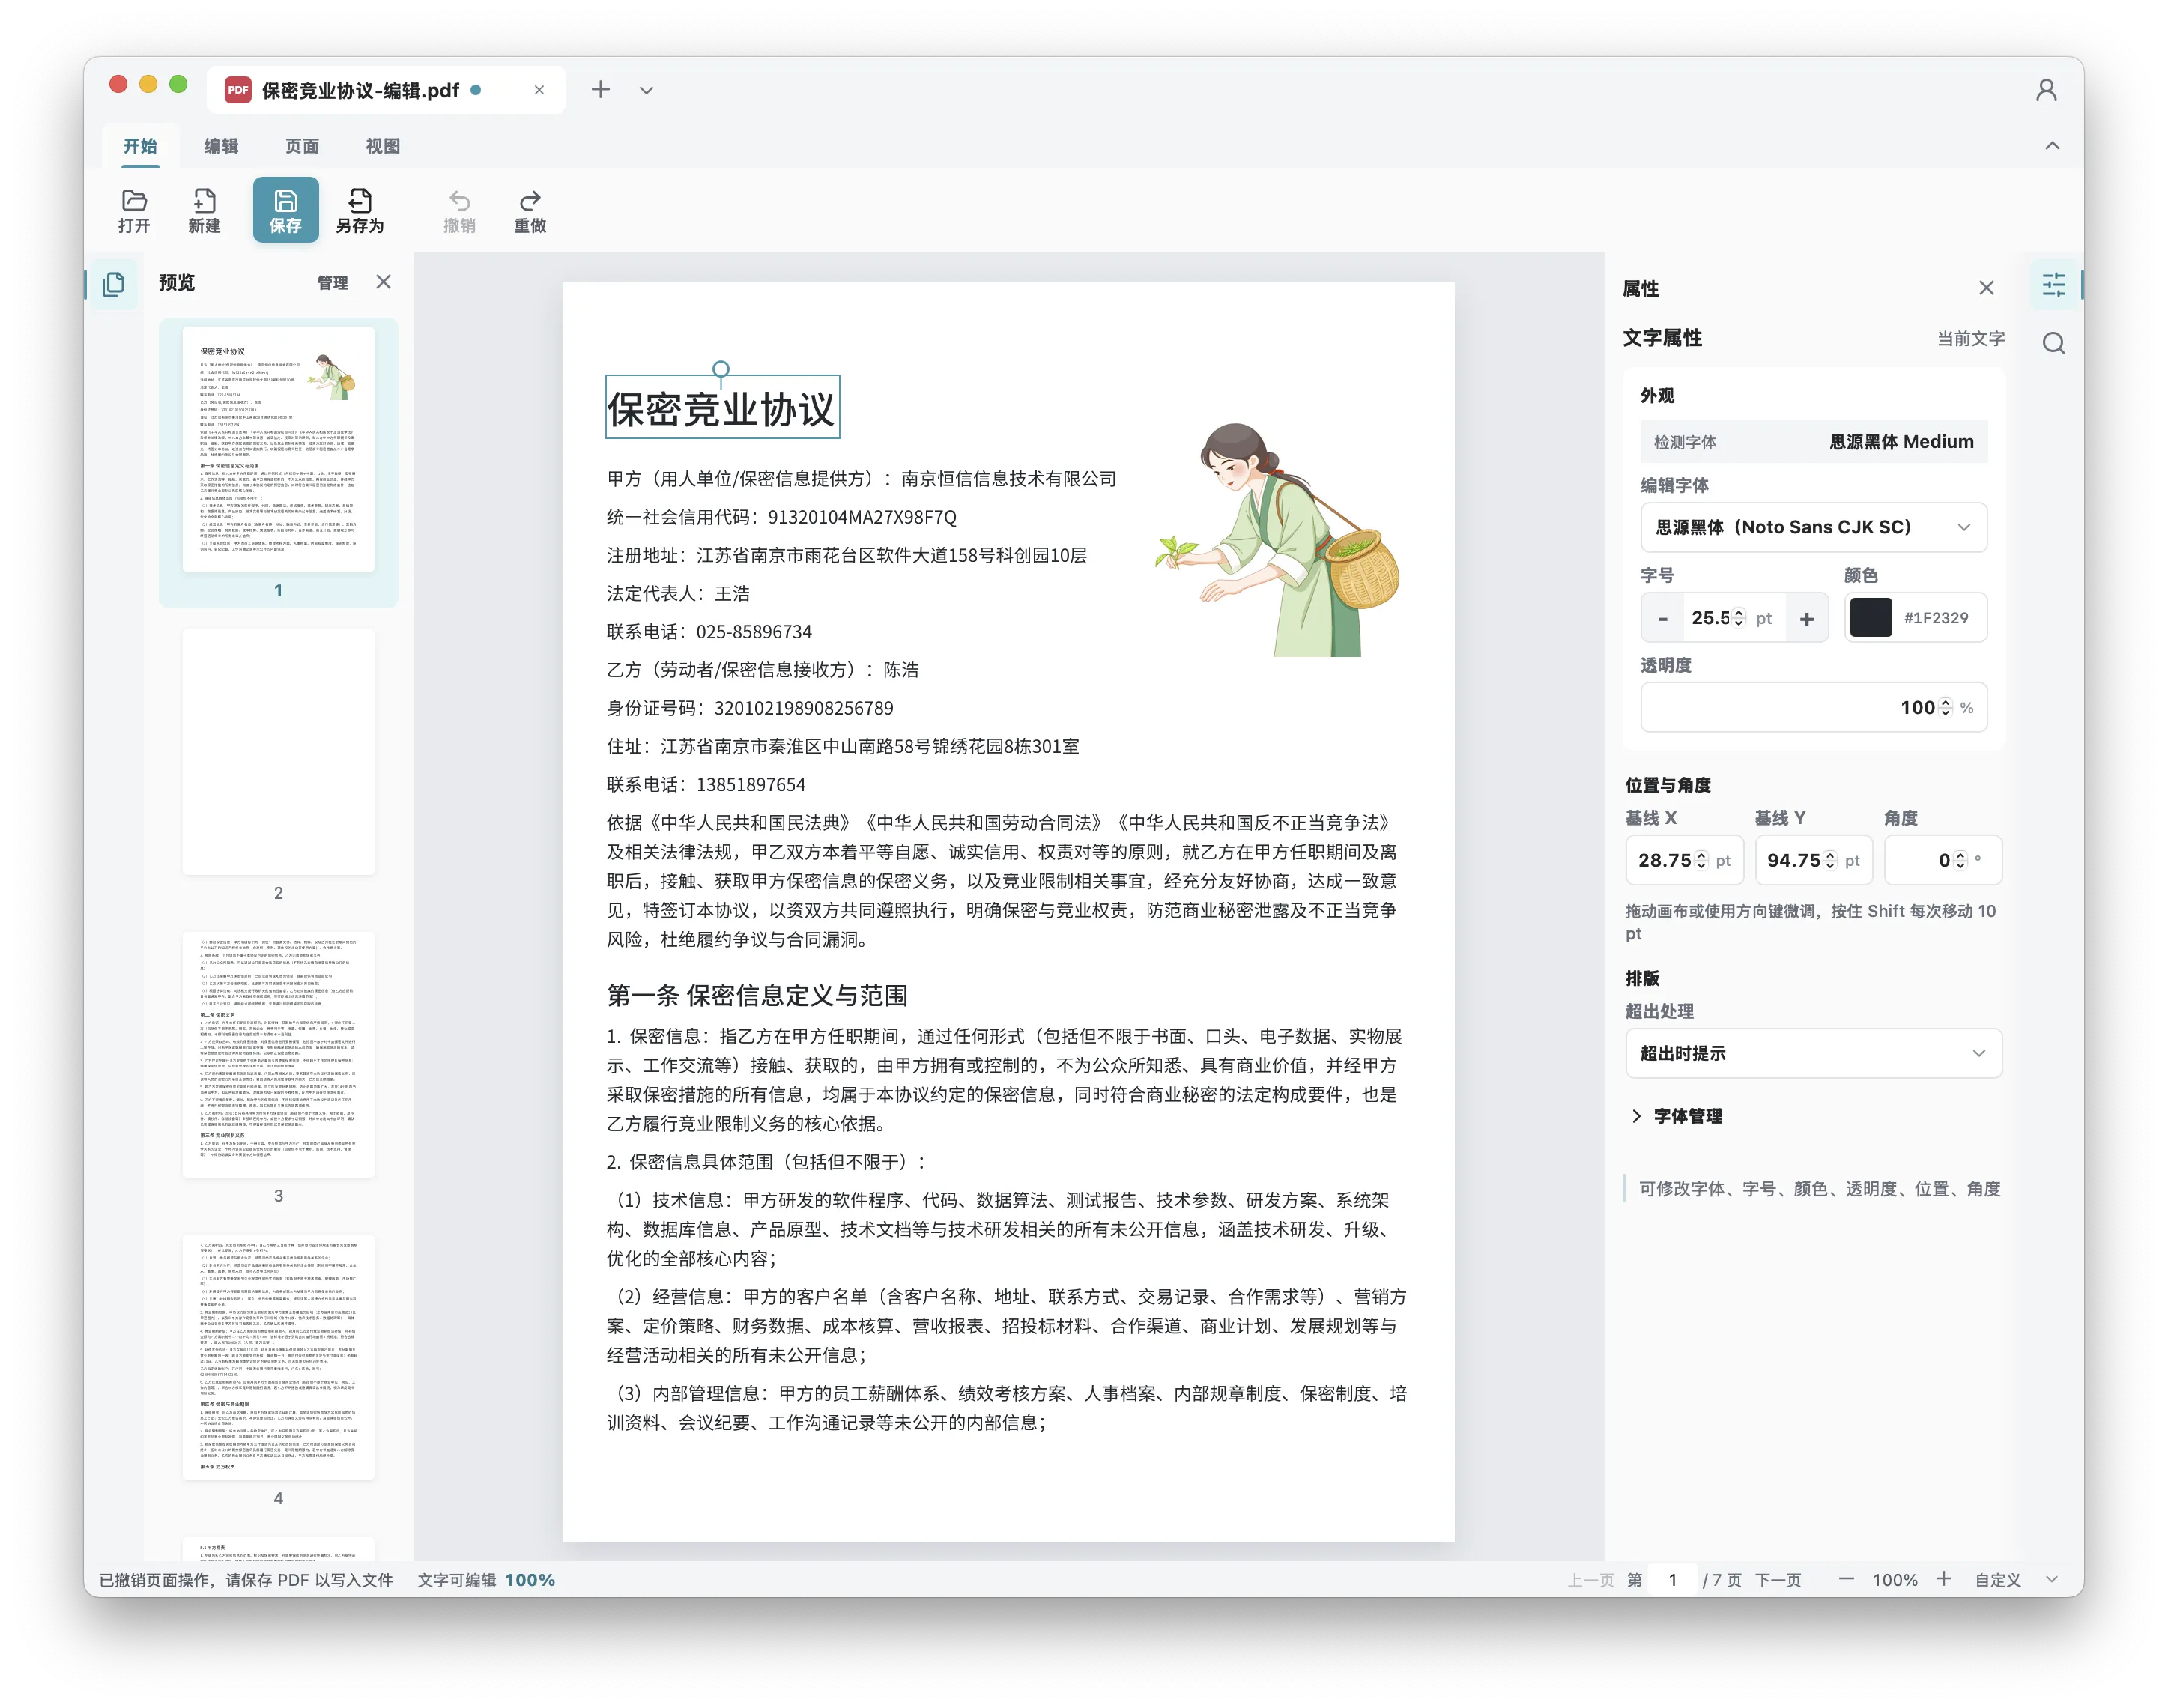Toggle the properties panel sliders icon
This screenshot has width=2168, height=1708.
pyautogui.click(x=2053, y=286)
